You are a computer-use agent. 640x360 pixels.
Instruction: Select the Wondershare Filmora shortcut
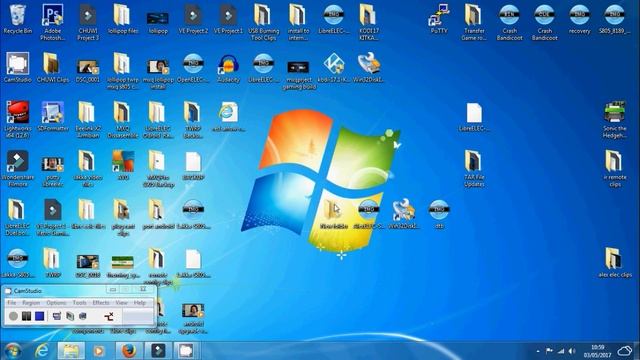click(18, 168)
